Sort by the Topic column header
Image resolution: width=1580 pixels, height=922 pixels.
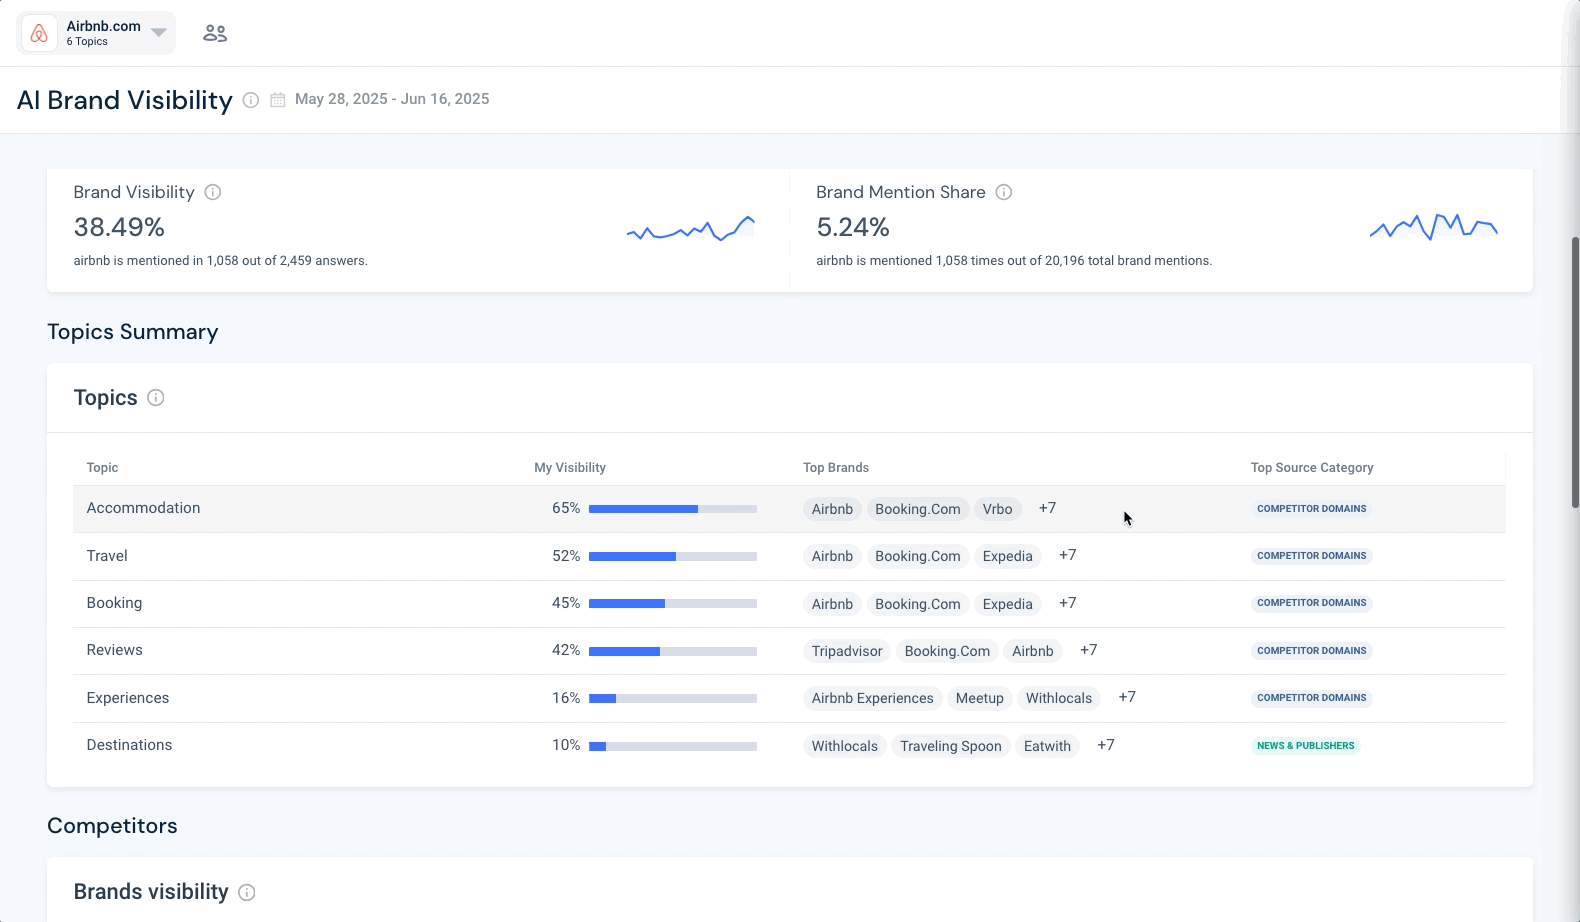point(102,468)
